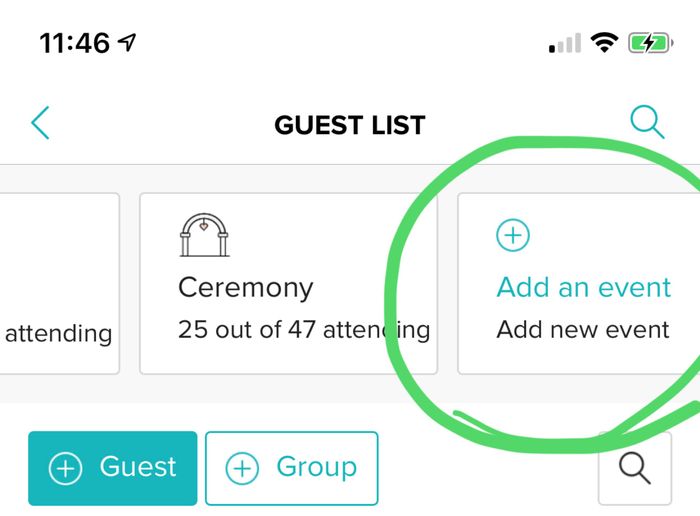The width and height of the screenshot is (700, 516).
Task: Tap the plus icon on Group button
Action: point(242,468)
